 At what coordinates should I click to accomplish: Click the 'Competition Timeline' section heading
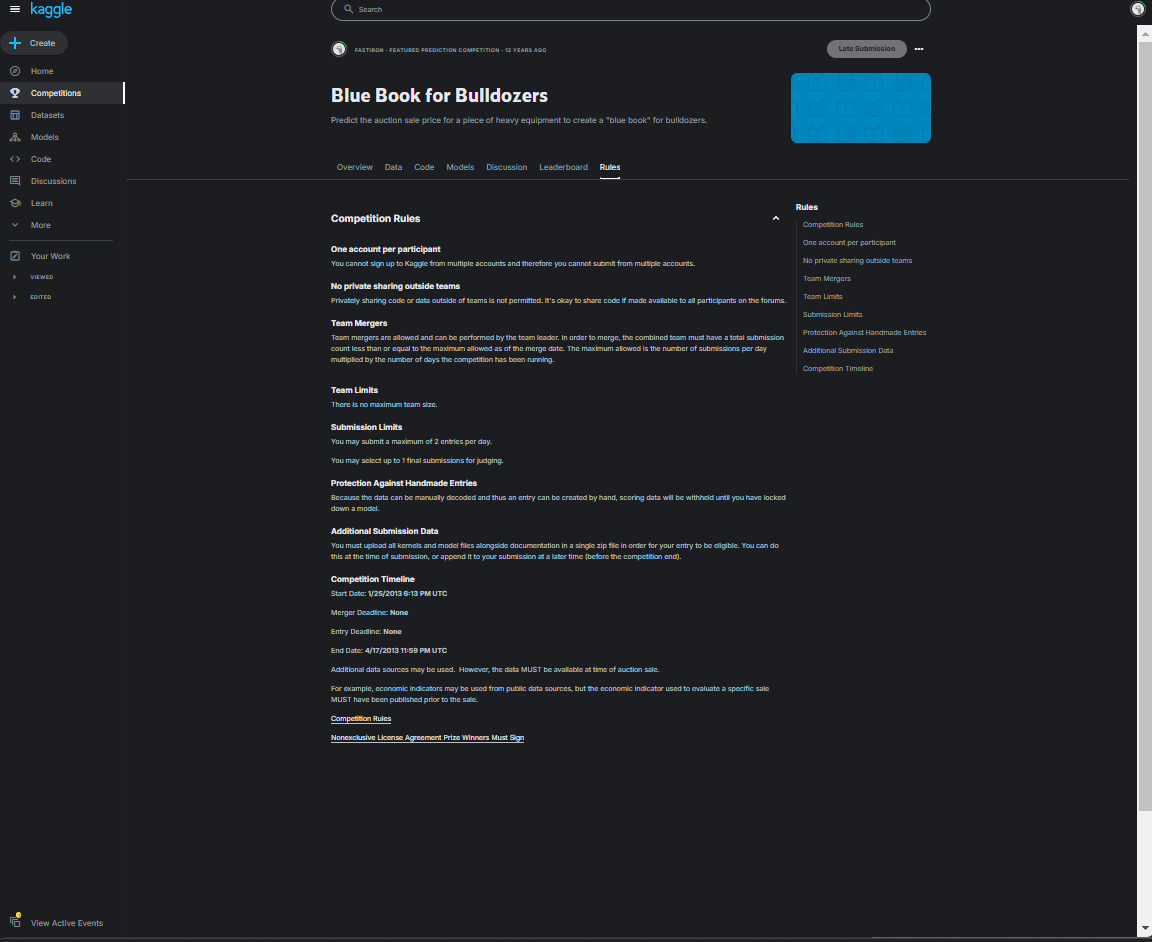pyautogui.click(x=372, y=579)
